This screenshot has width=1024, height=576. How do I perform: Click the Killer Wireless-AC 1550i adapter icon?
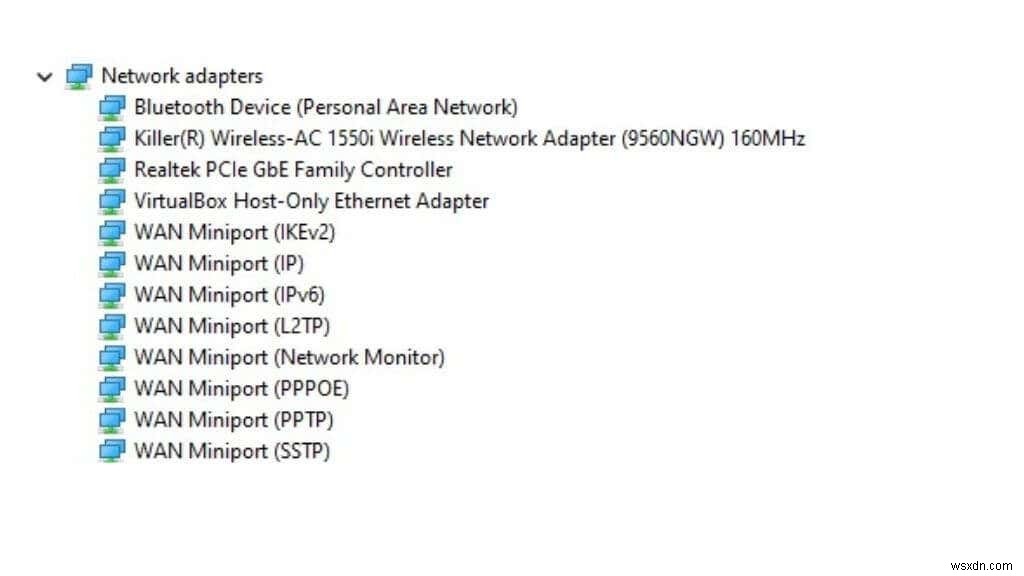(112, 138)
